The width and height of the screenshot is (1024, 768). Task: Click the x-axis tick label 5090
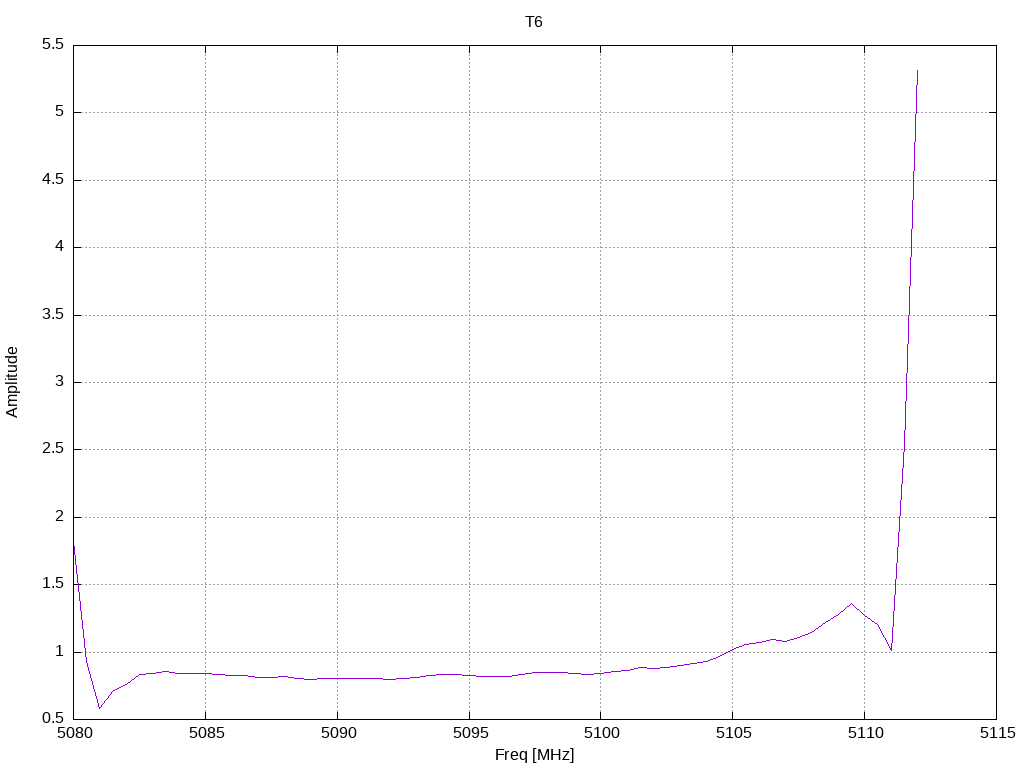tap(338, 733)
